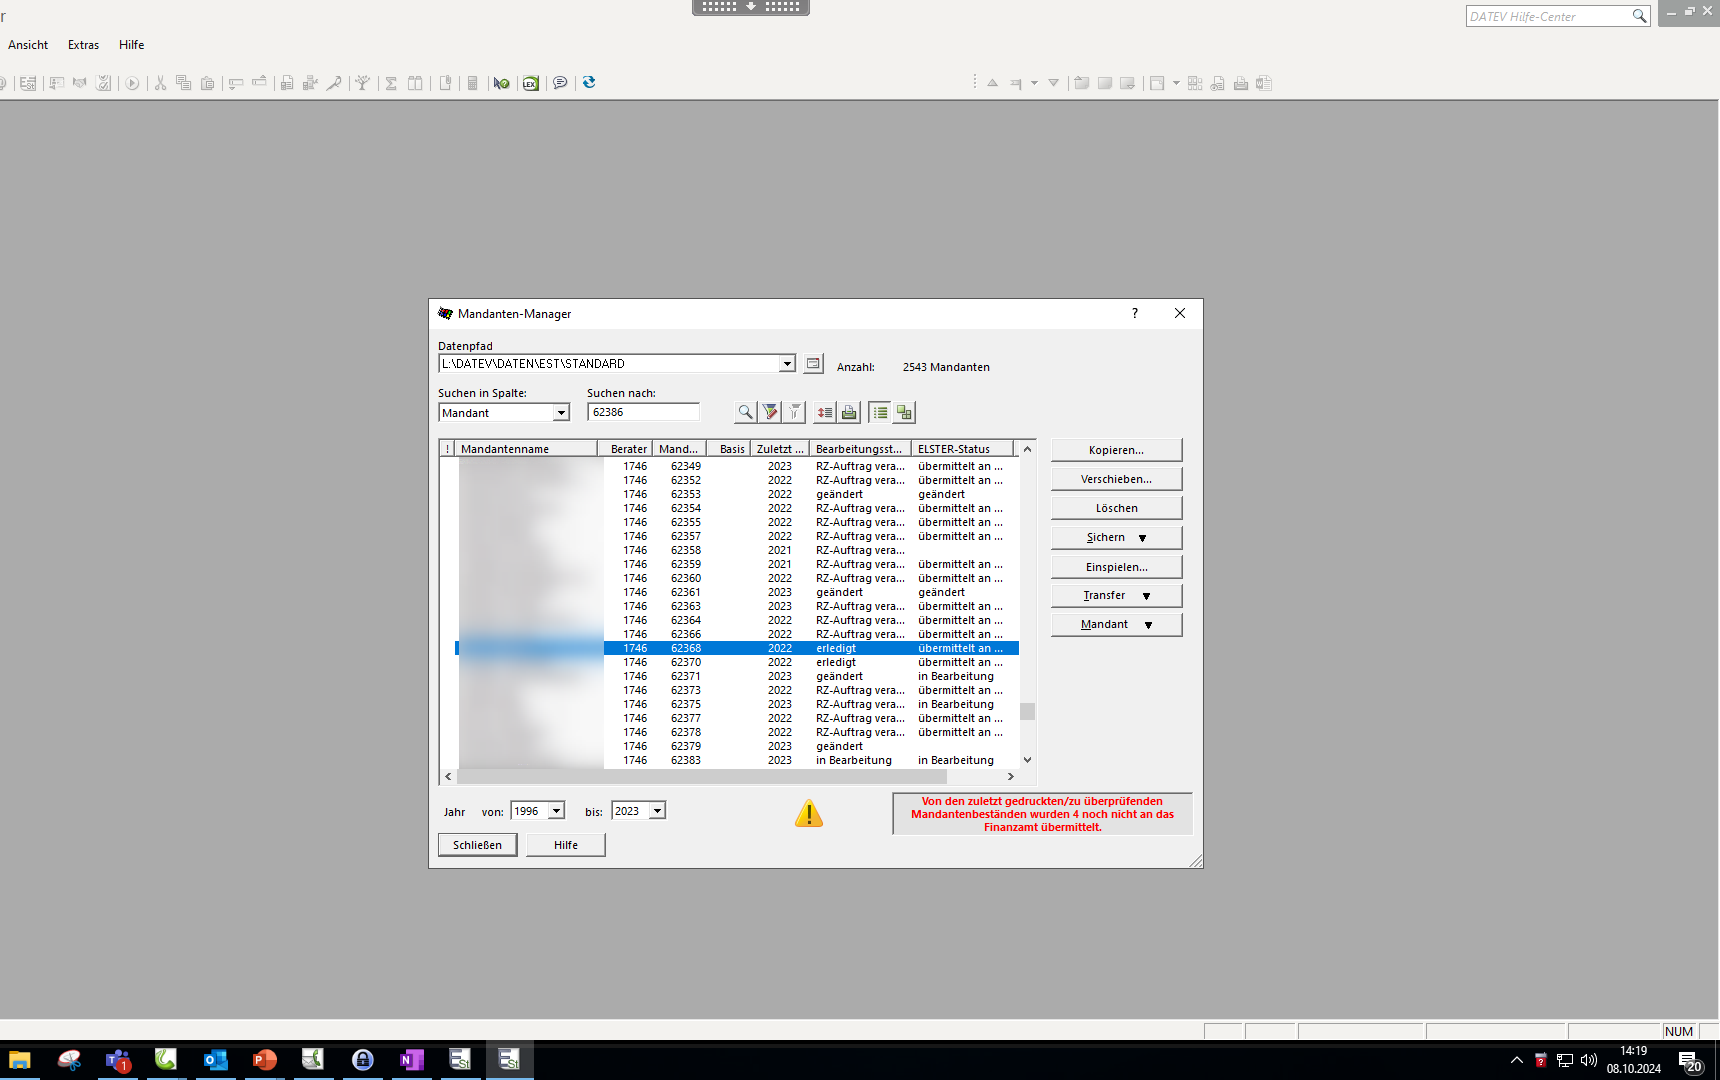The height and width of the screenshot is (1080, 1720).
Task: Click the Schließen button
Action: [x=477, y=845]
